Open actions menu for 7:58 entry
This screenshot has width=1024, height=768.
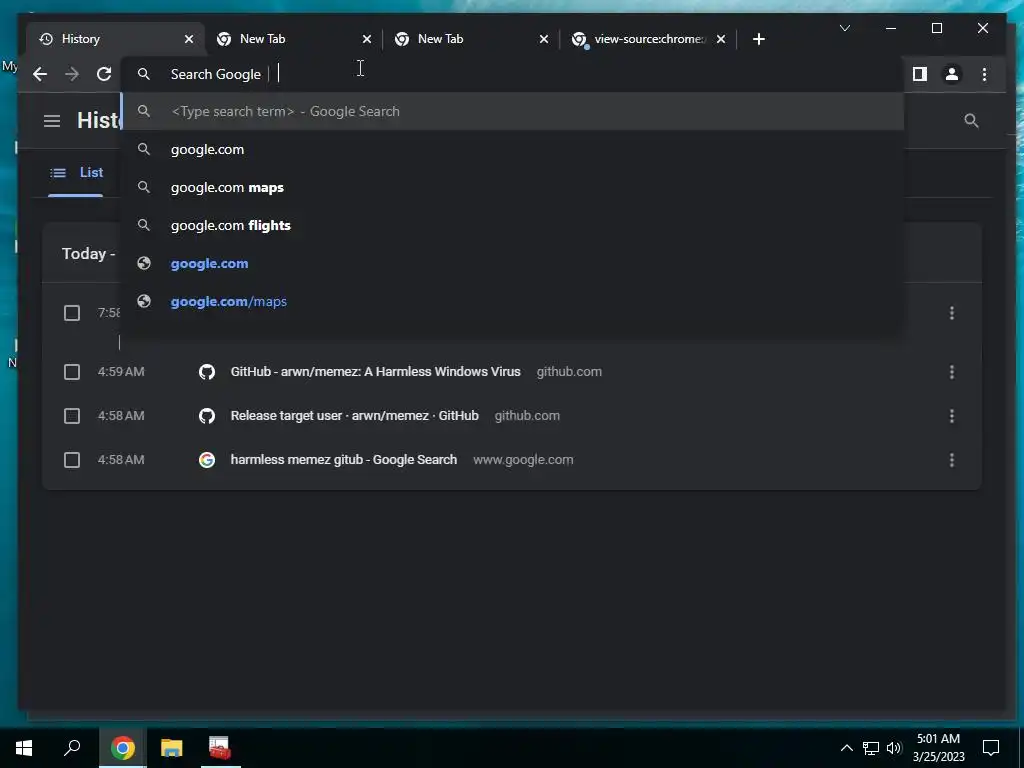pyautogui.click(x=952, y=313)
